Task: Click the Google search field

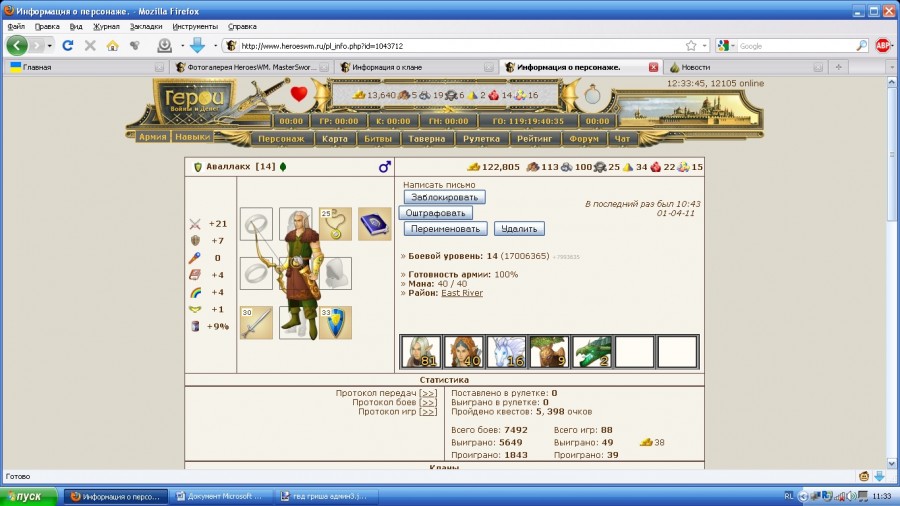Action: [x=797, y=46]
